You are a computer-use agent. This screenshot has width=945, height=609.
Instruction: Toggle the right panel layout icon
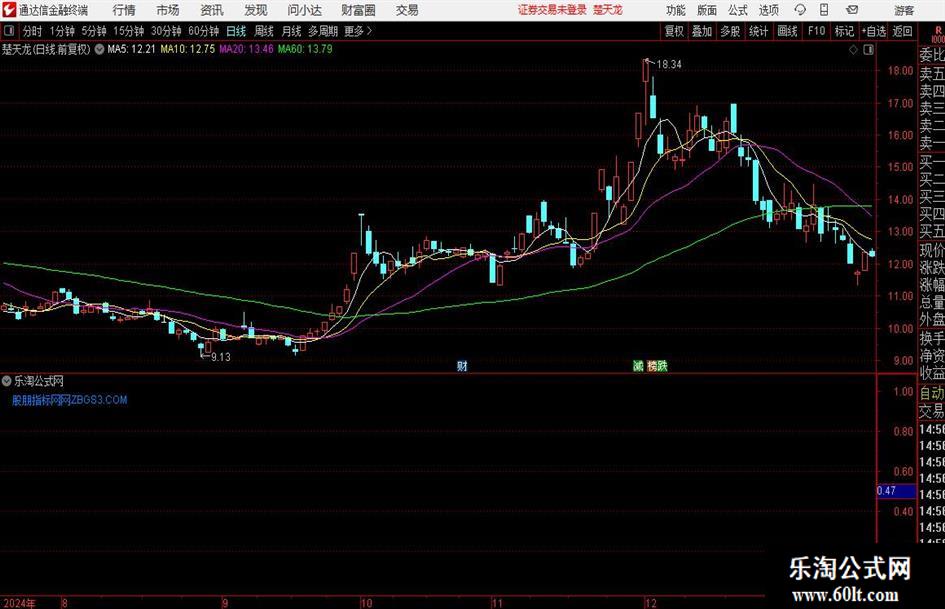(x=868, y=50)
